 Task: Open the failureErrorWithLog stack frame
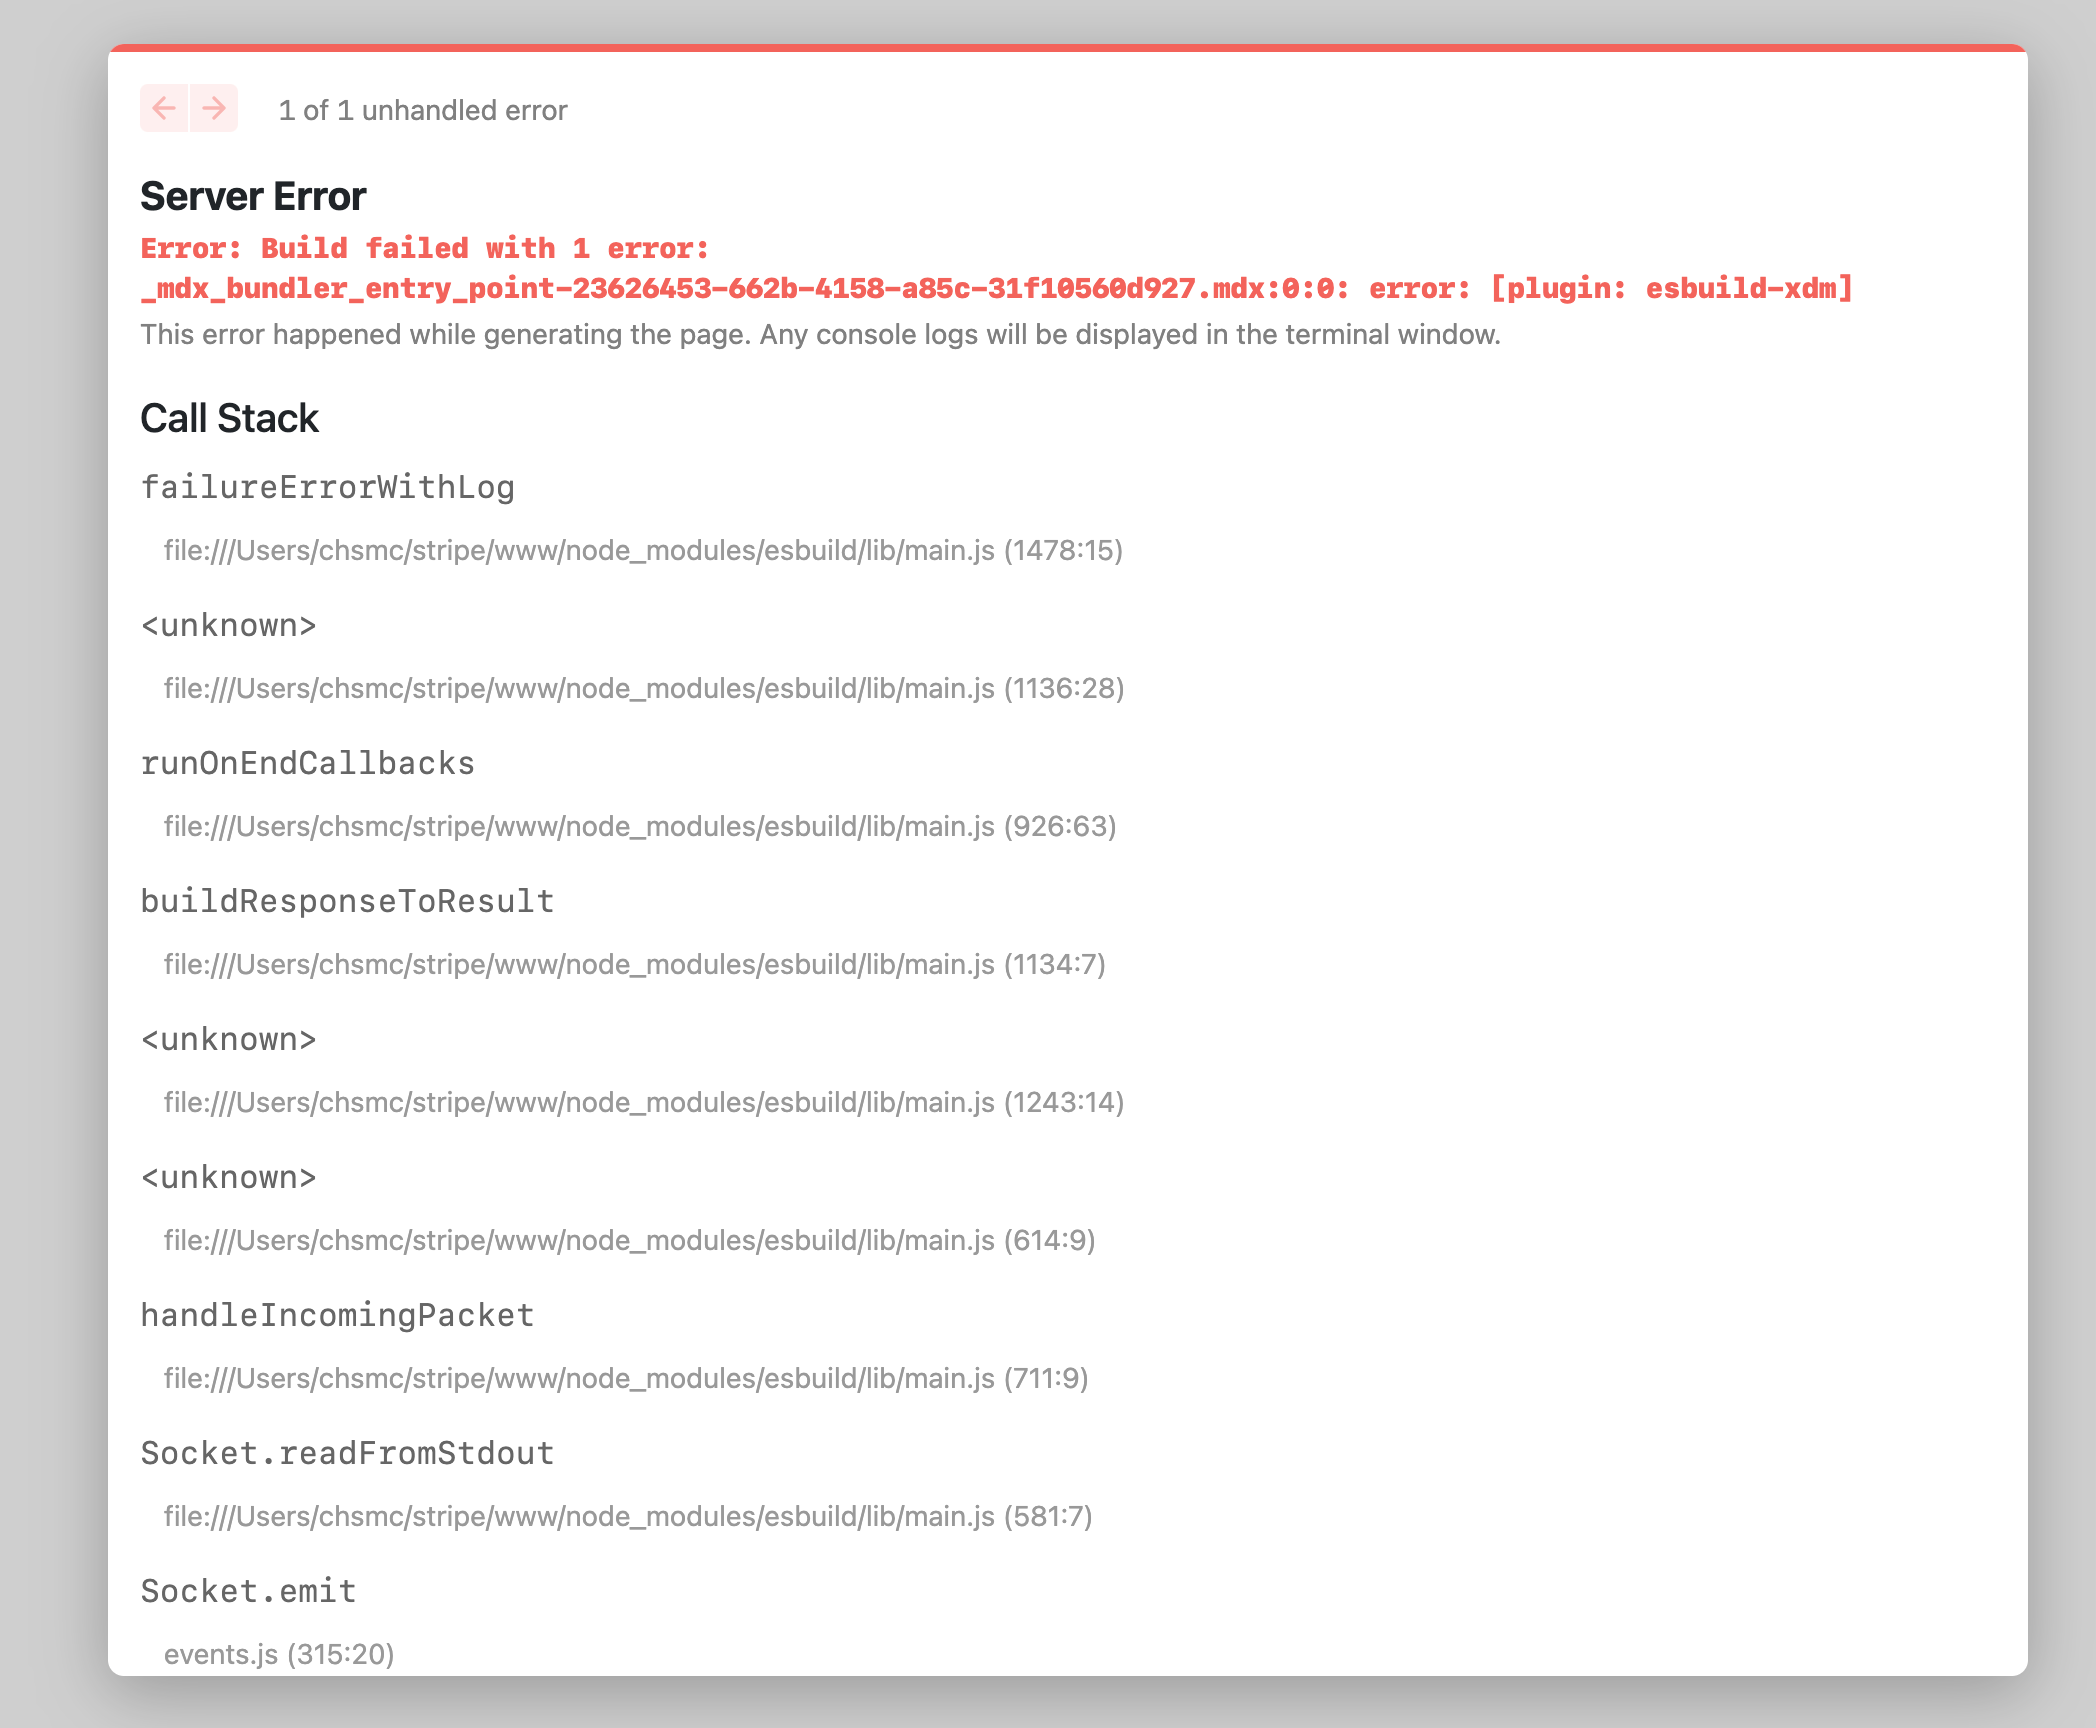pyautogui.click(x=328, y=487)
